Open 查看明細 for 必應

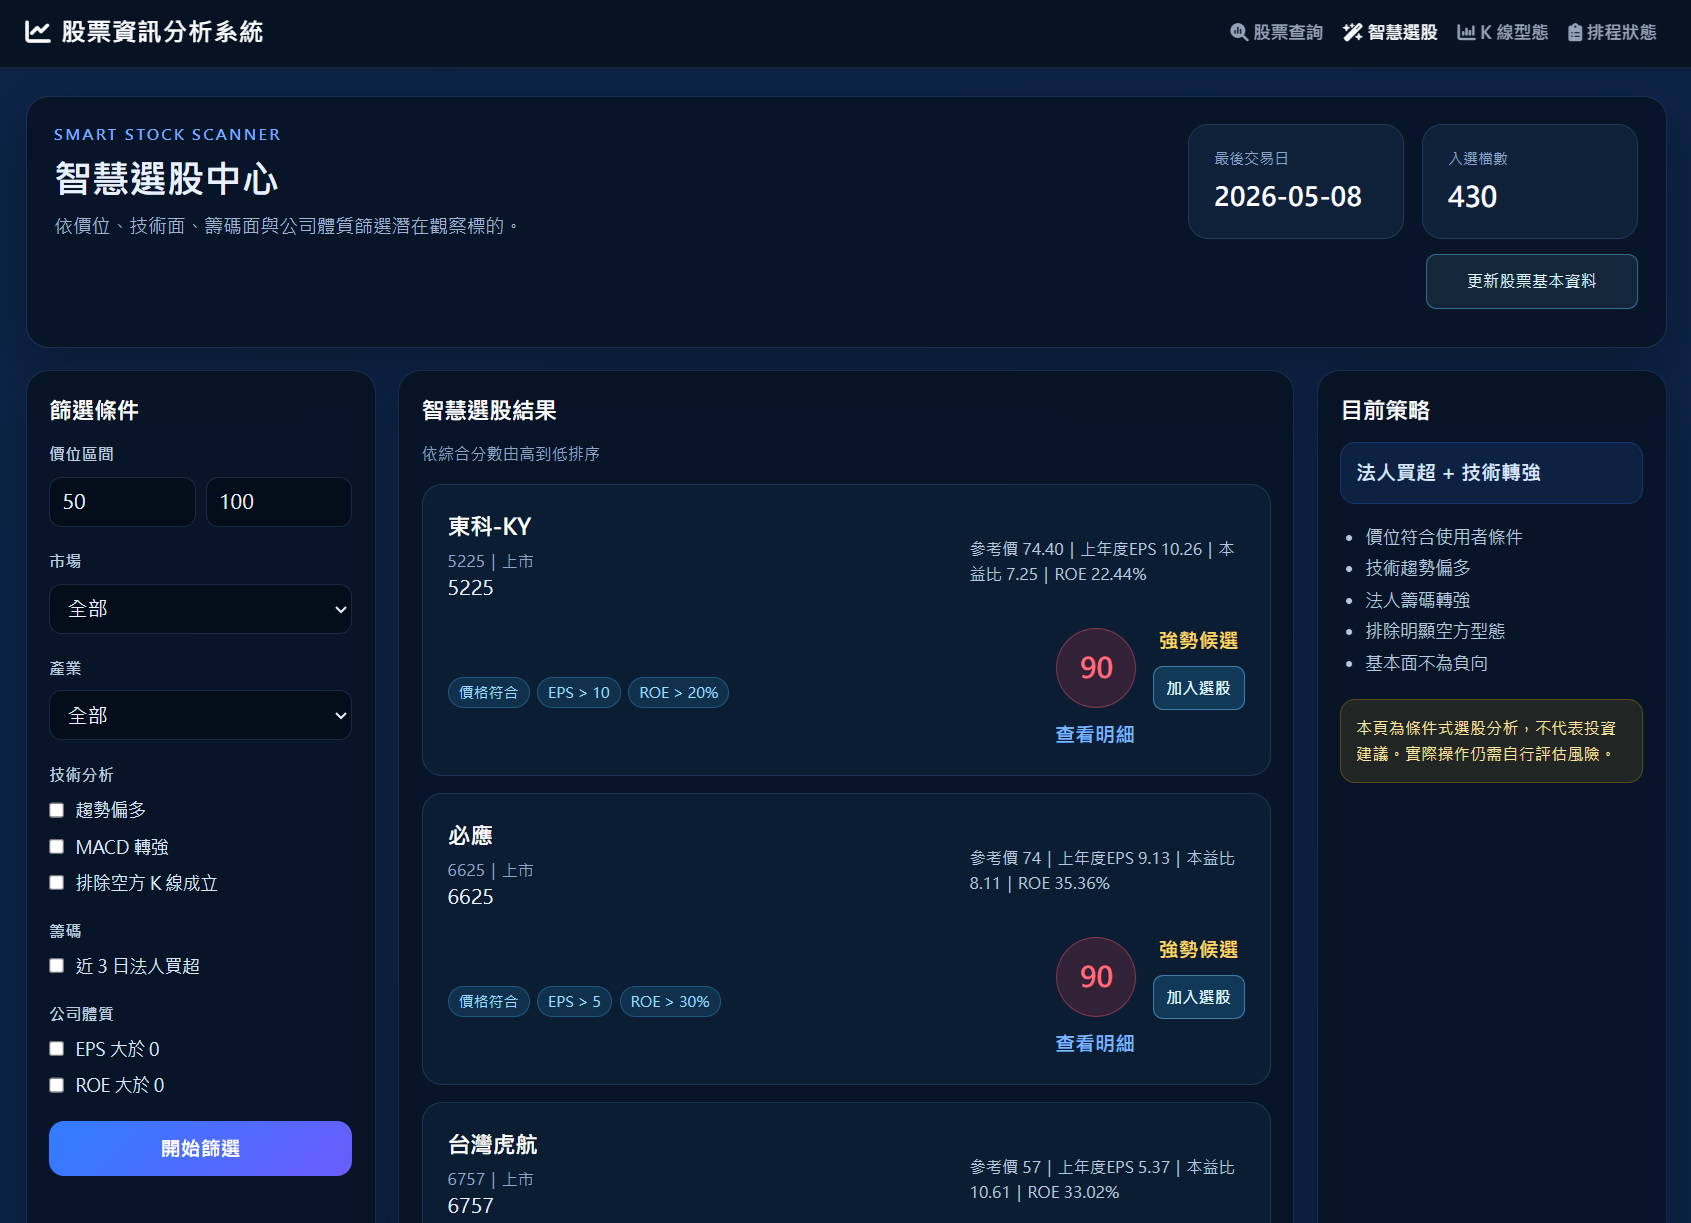[1095, 1044]
